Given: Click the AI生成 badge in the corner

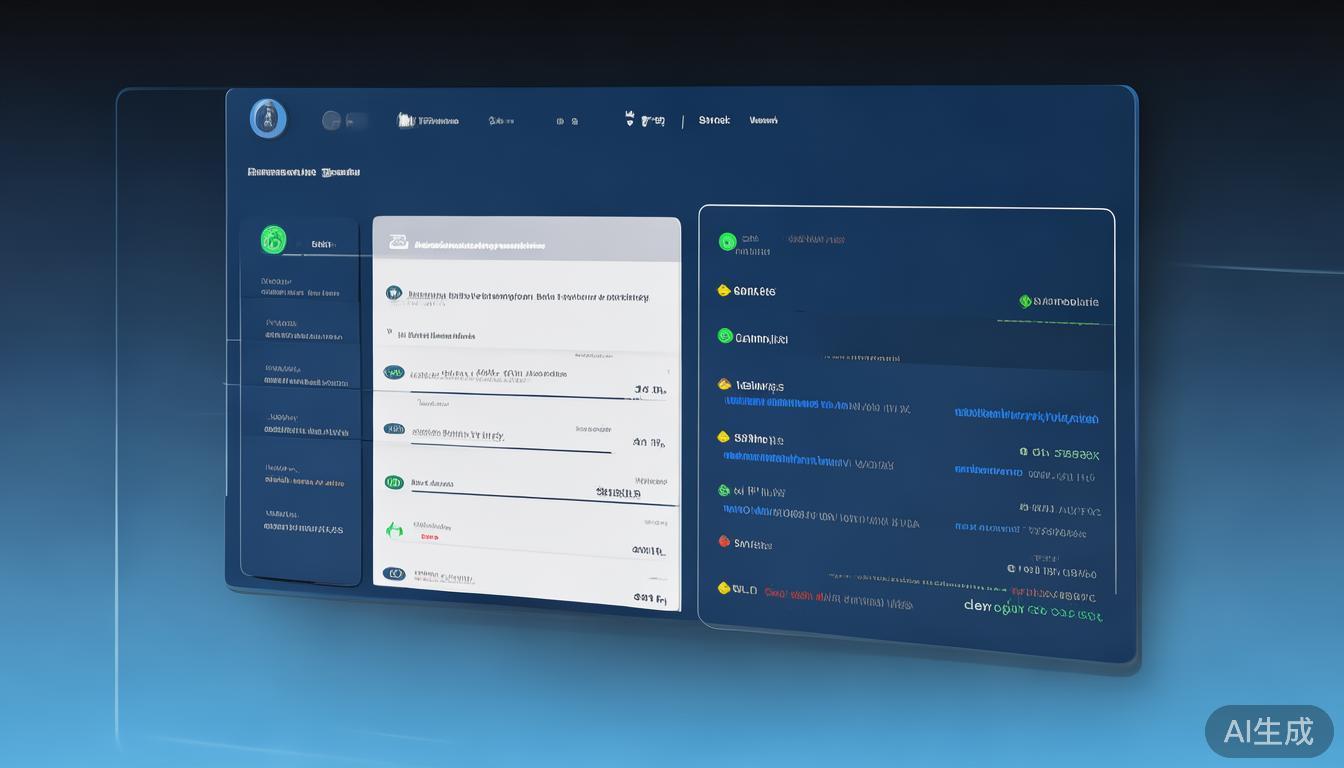Looking at the screenshot, I should [1268, 731].
